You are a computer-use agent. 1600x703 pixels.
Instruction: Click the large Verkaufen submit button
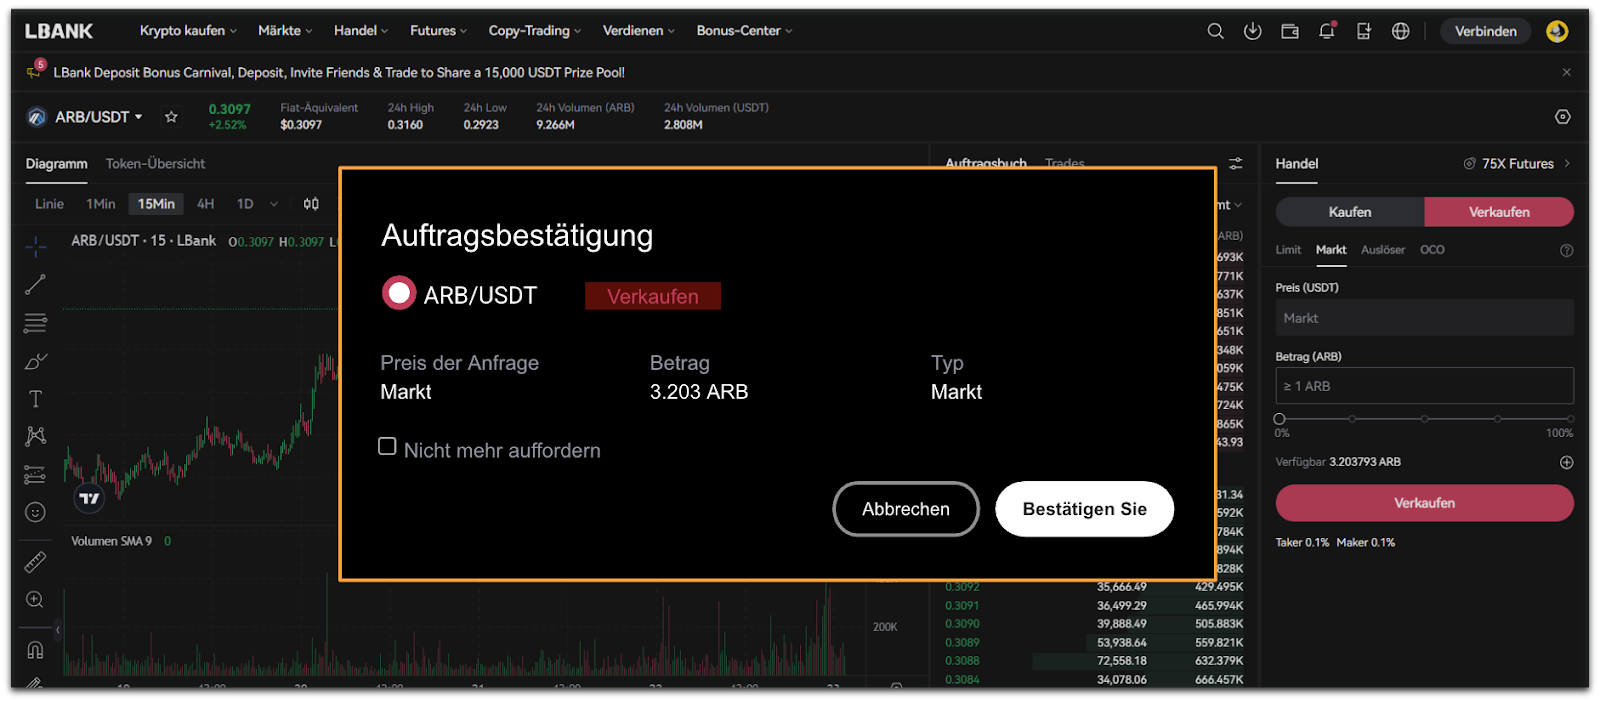pos(1424,503)
